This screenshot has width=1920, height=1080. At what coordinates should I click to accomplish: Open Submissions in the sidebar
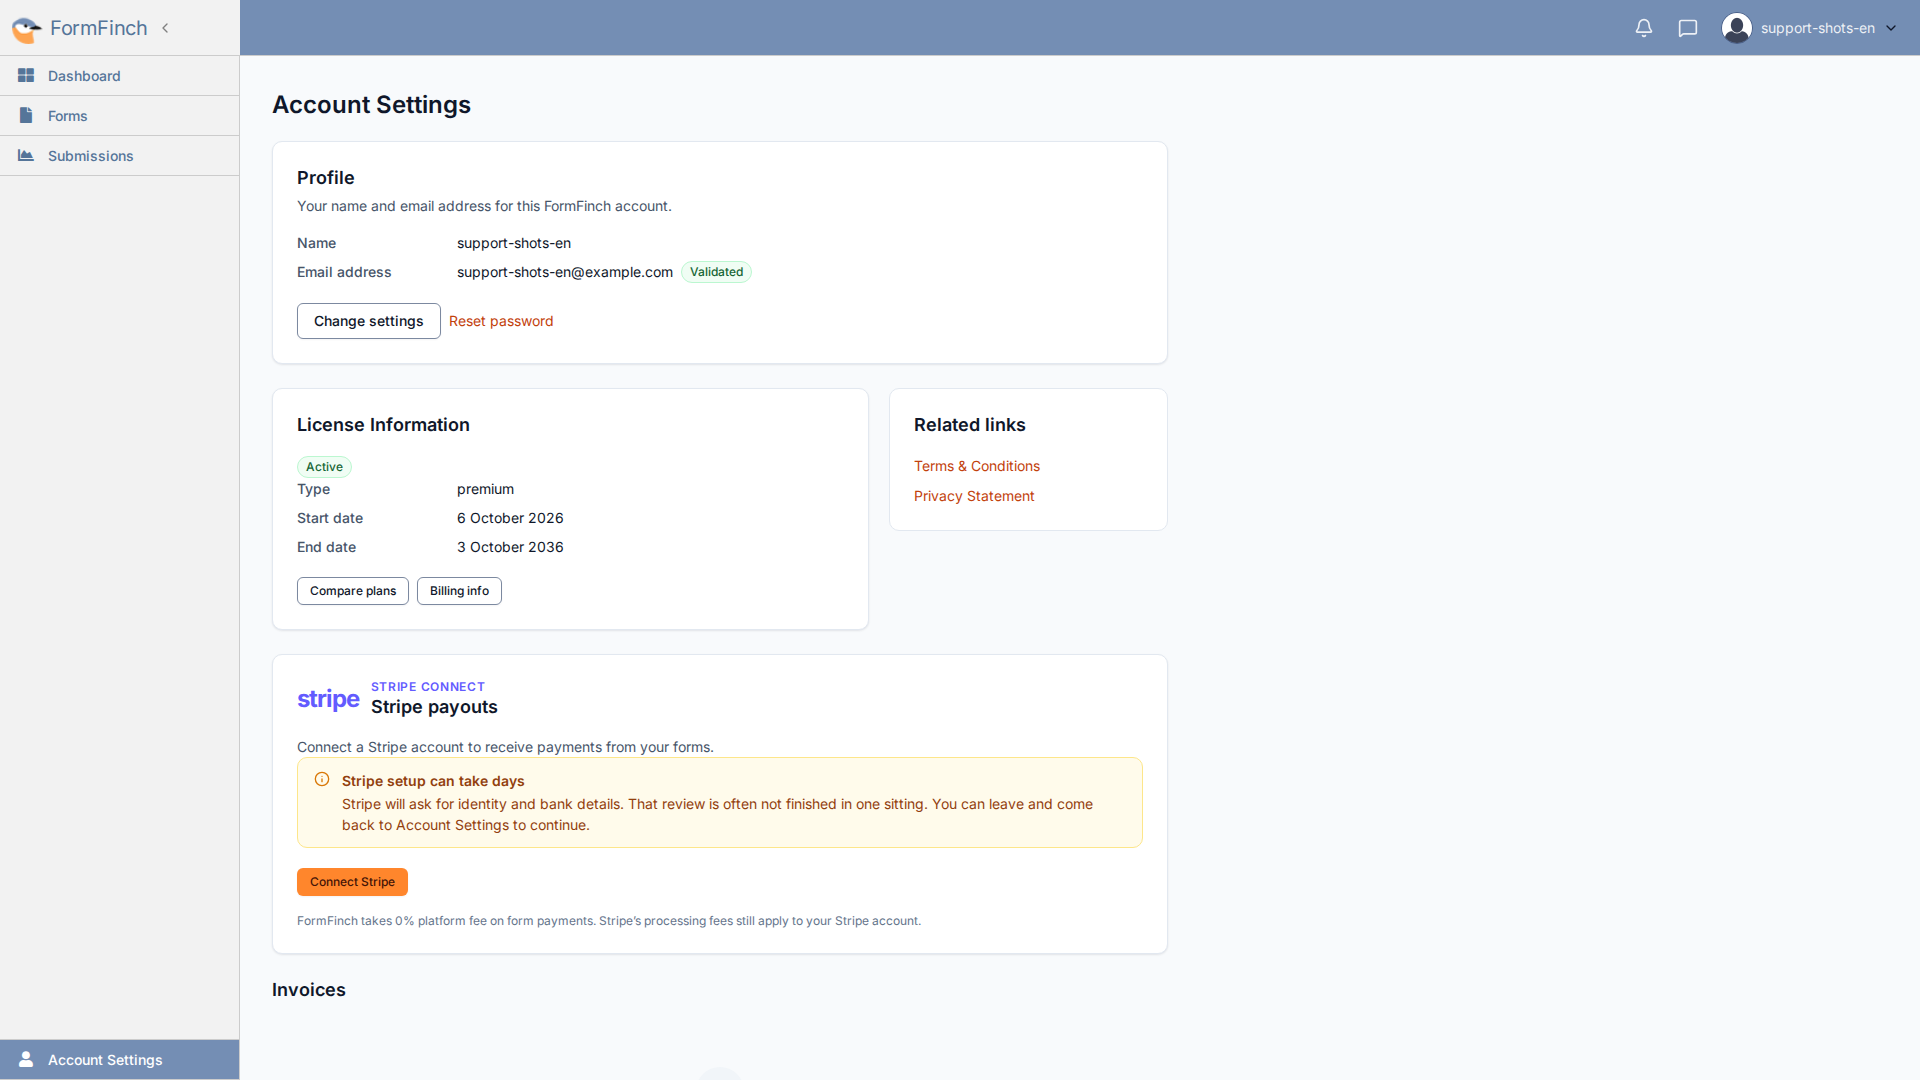point(120,156)
